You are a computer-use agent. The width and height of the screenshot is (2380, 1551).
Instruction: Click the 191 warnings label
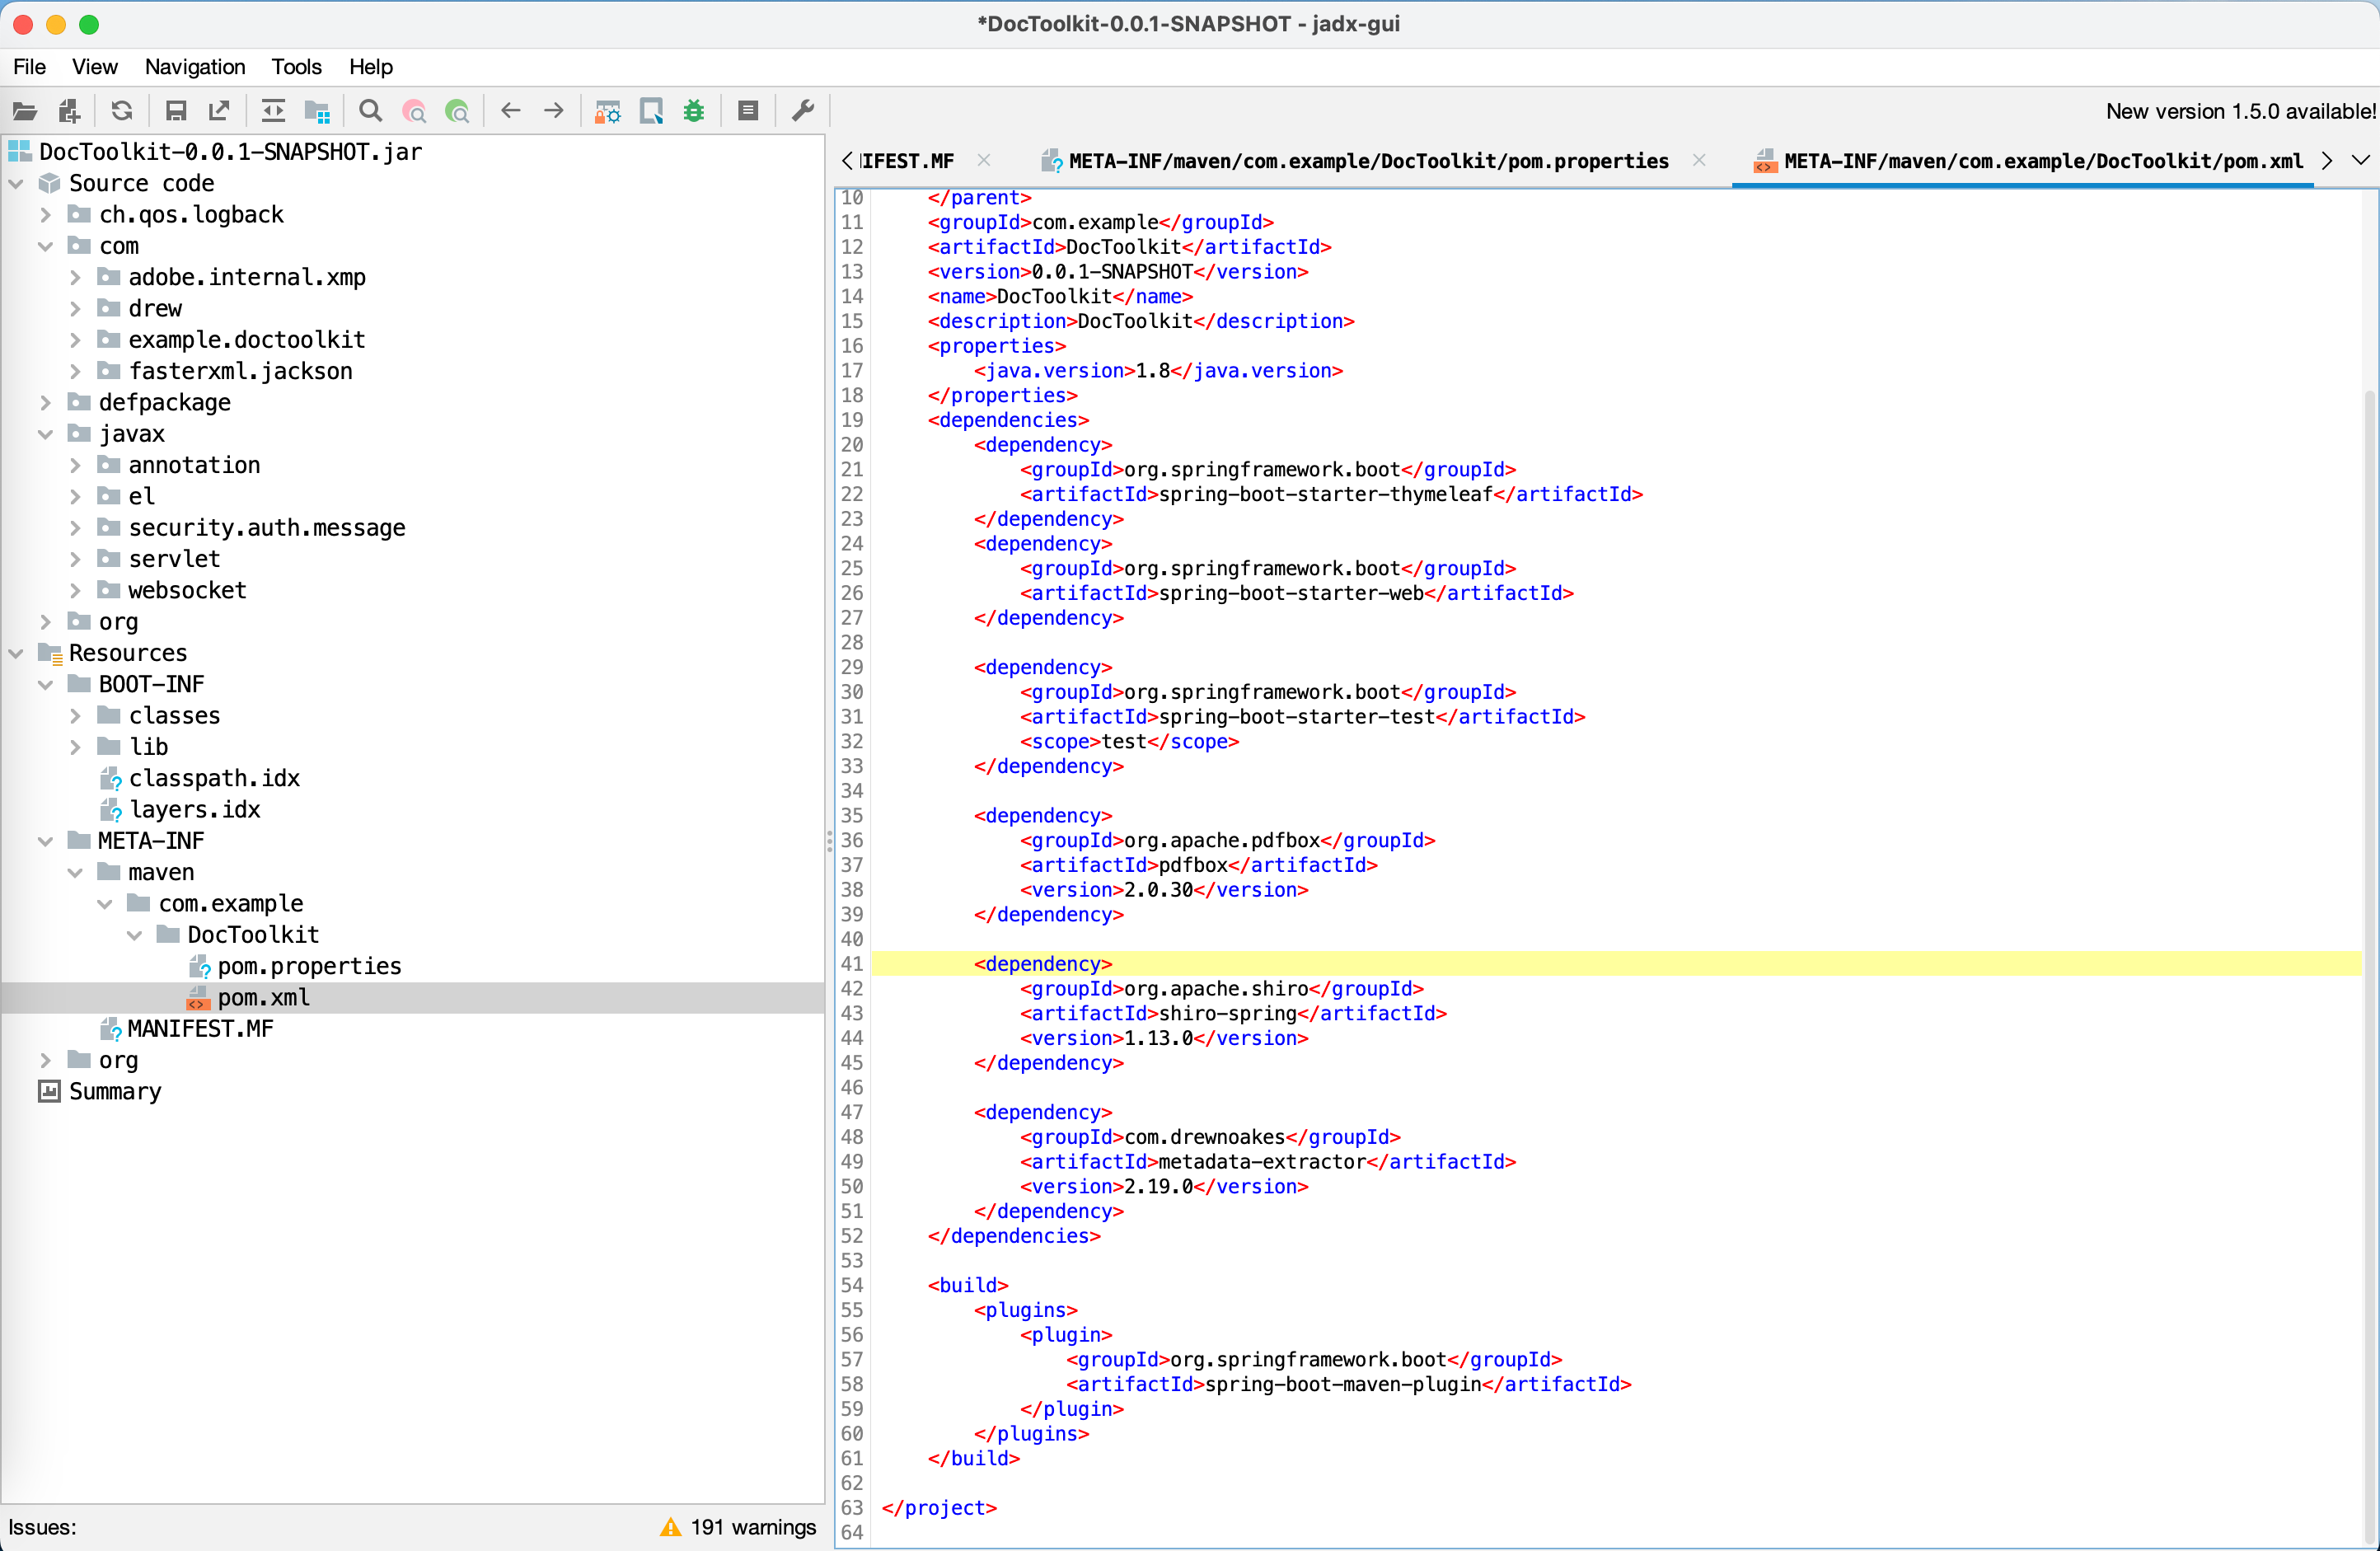[753, 1527]
